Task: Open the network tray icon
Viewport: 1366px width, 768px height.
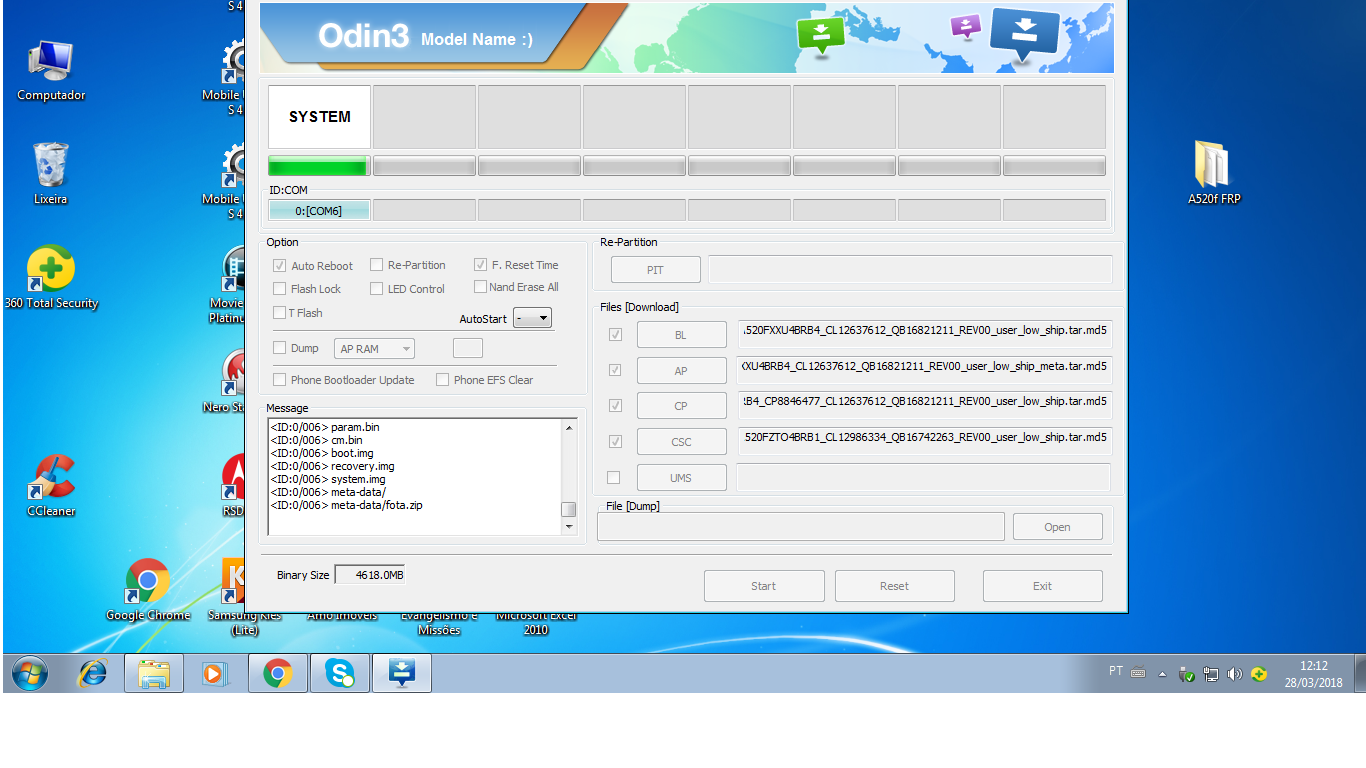Action: point(1211,674)
